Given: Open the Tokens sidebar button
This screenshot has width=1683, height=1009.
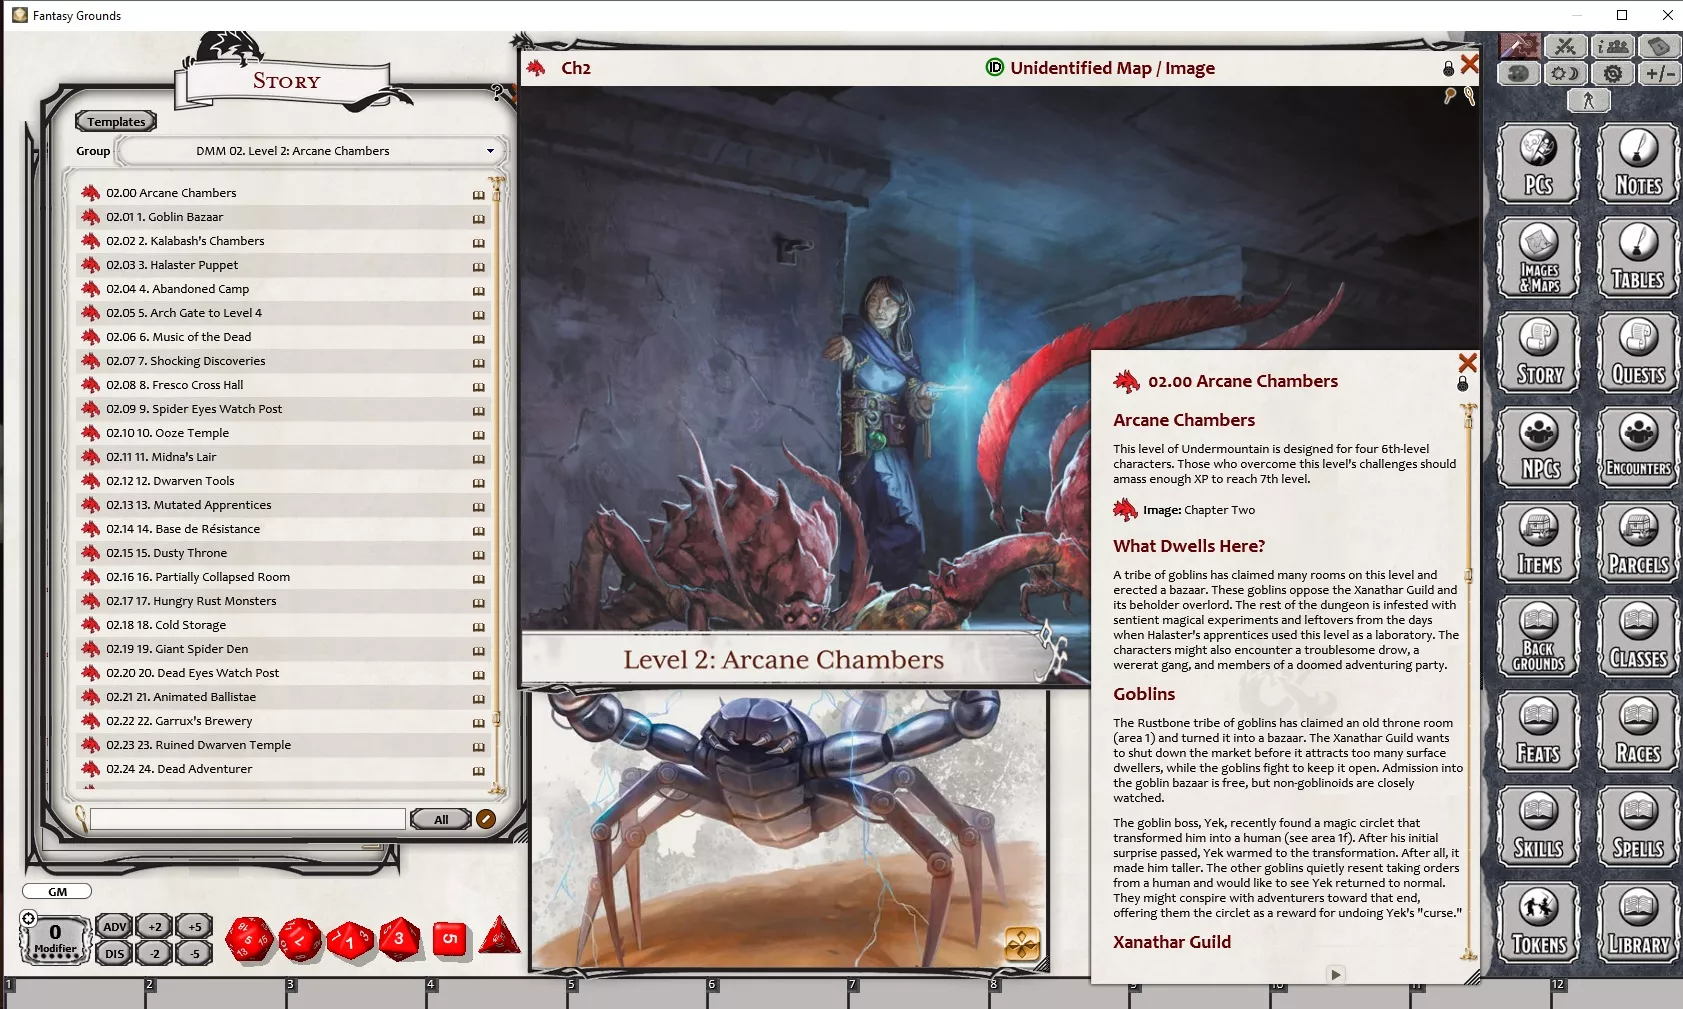Looking at the screenshot, I should coord(1538,923).
